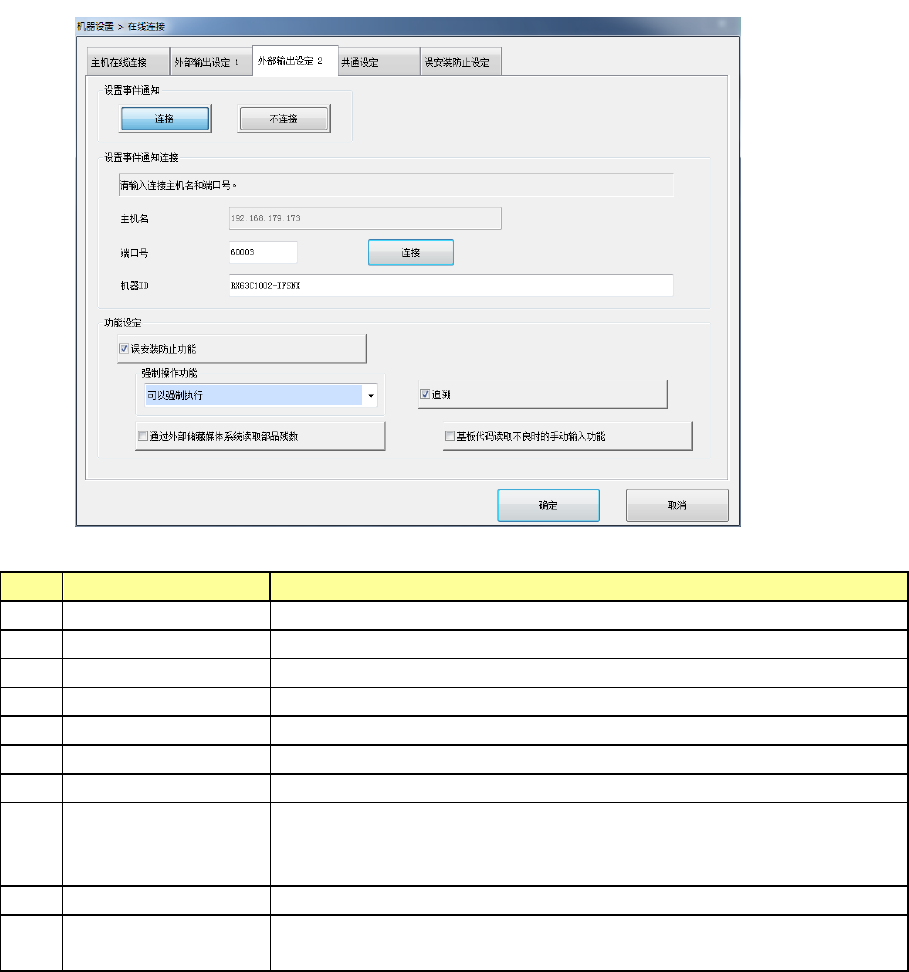Open the 外部输出设定 1 tab
The image size is (909, 972).
point(211,62)
